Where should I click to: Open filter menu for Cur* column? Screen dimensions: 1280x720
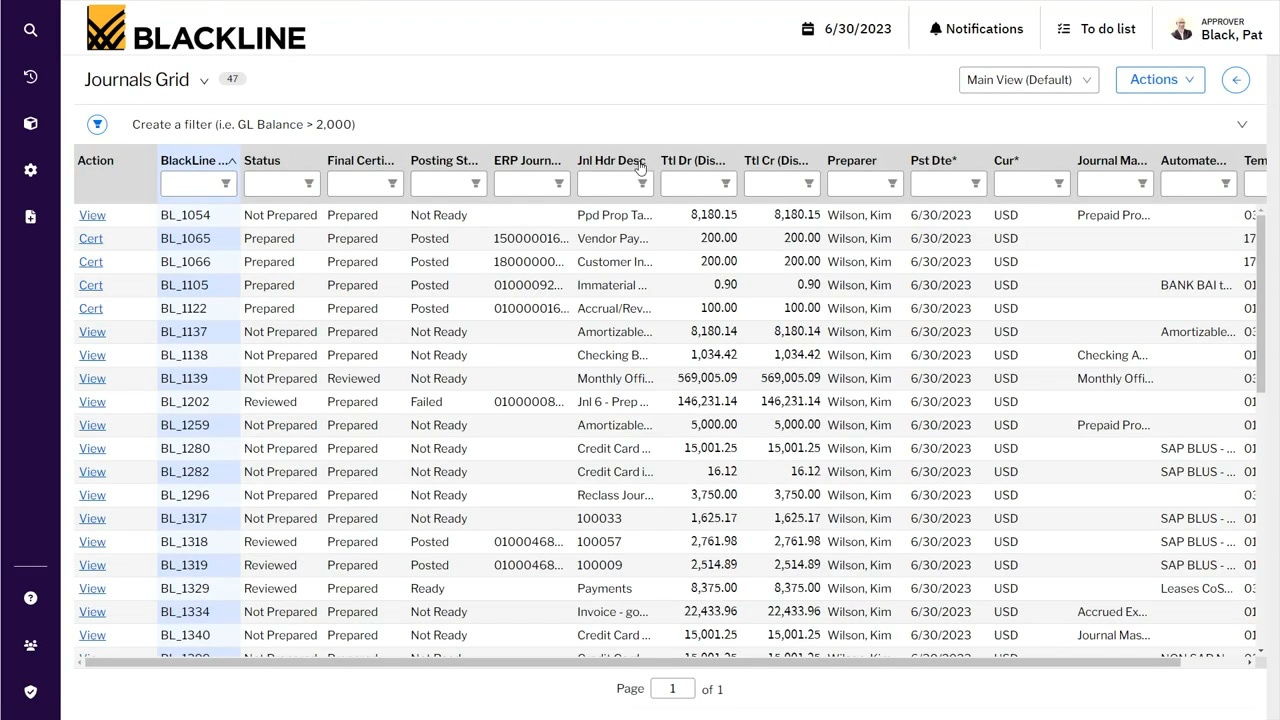pos(1058,184)
